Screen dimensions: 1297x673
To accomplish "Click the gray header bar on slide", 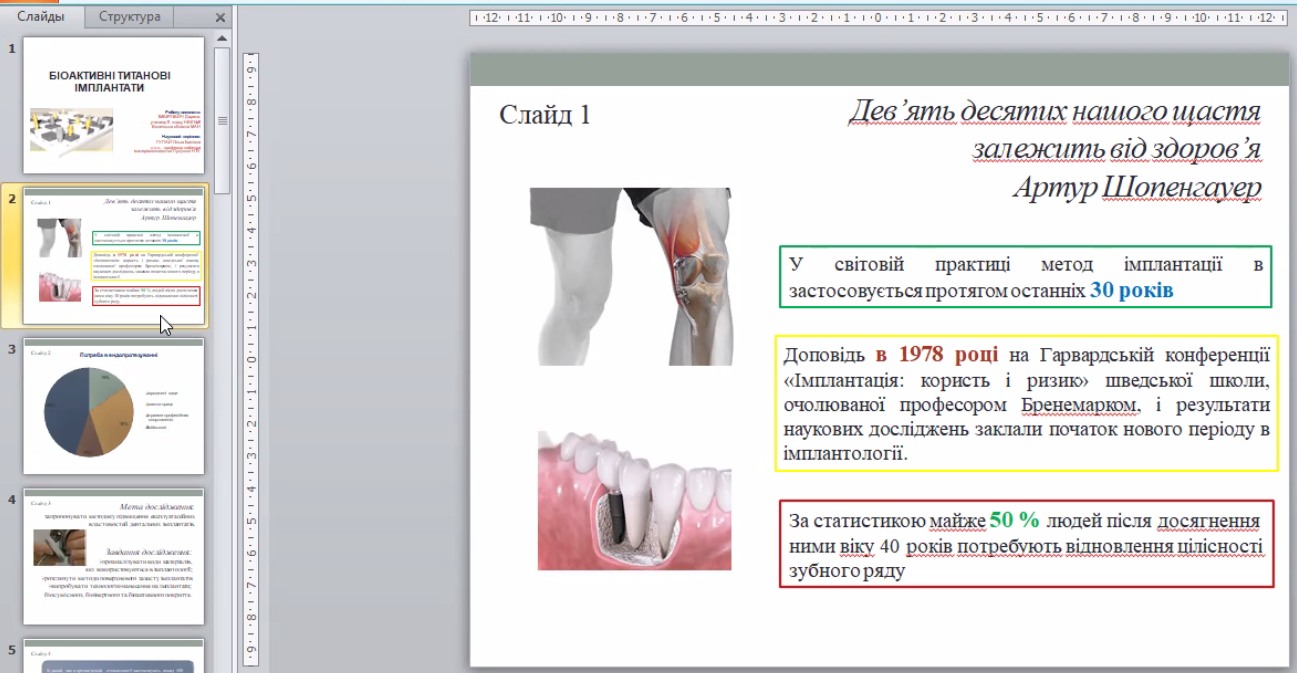I will tap(879, 70).
